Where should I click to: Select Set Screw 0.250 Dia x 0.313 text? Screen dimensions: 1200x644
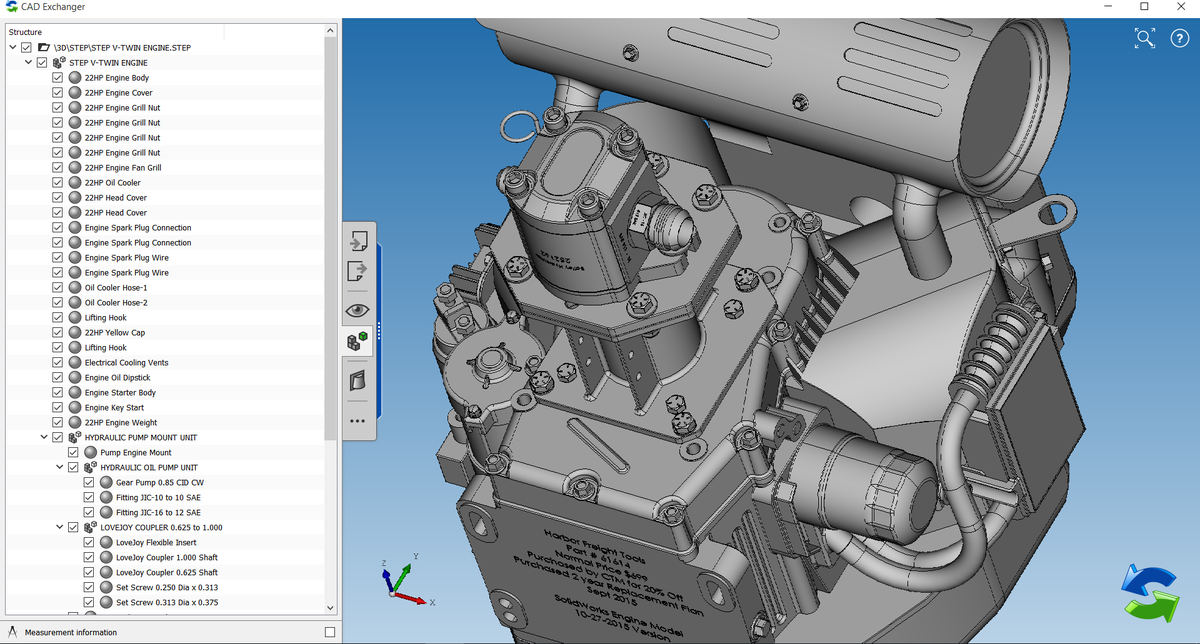click(x=167, y=587)
